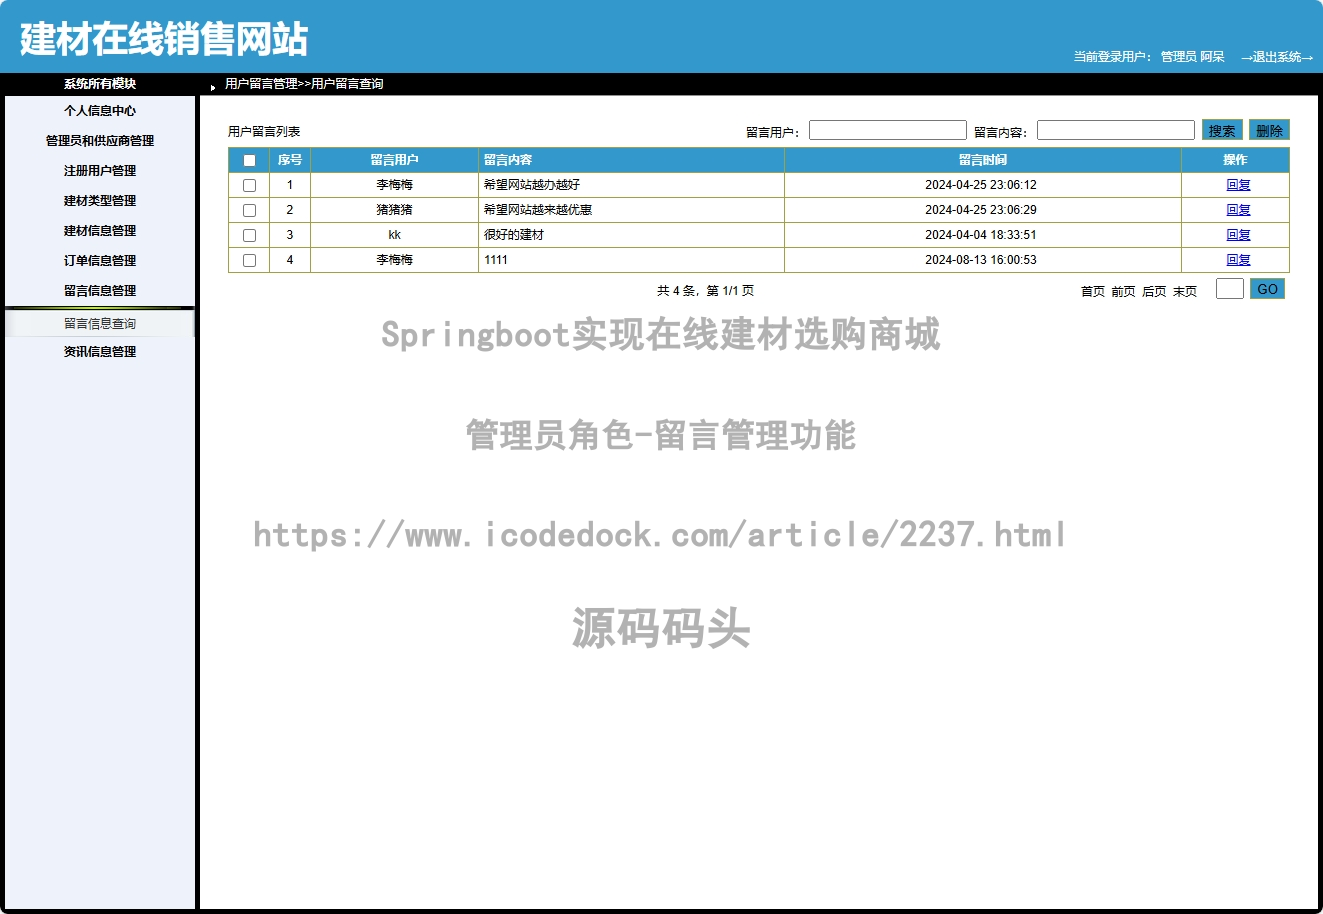Click the timestamp 2024-04-04 18:33:51
Image resolution: width=1323 pixels, height=914 pixels.
[981, 235]
